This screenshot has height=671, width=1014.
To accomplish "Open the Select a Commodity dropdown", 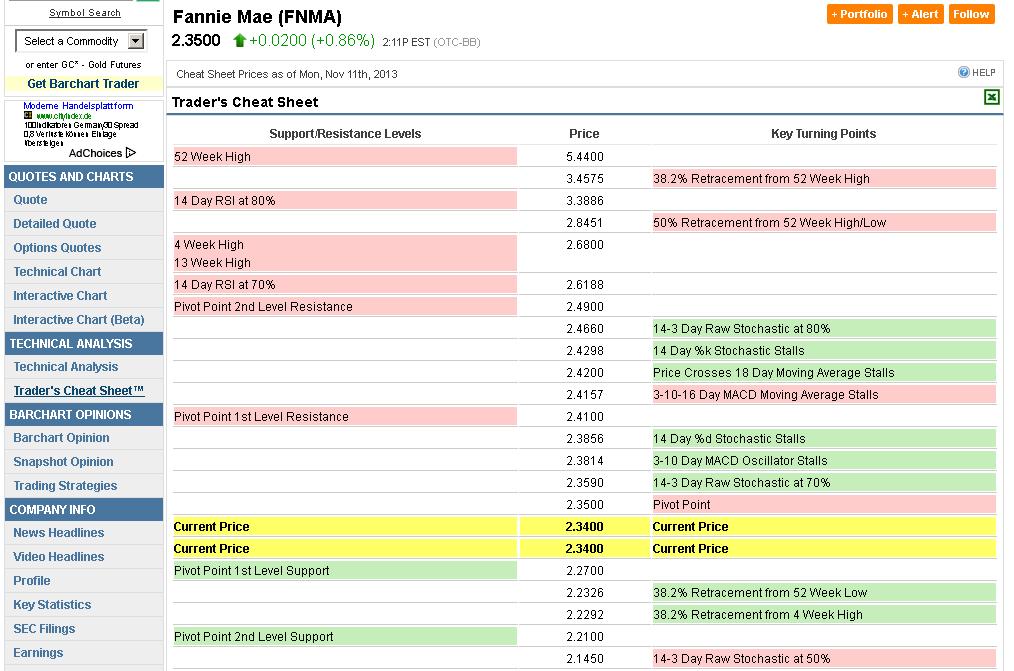I will [136, 41].
